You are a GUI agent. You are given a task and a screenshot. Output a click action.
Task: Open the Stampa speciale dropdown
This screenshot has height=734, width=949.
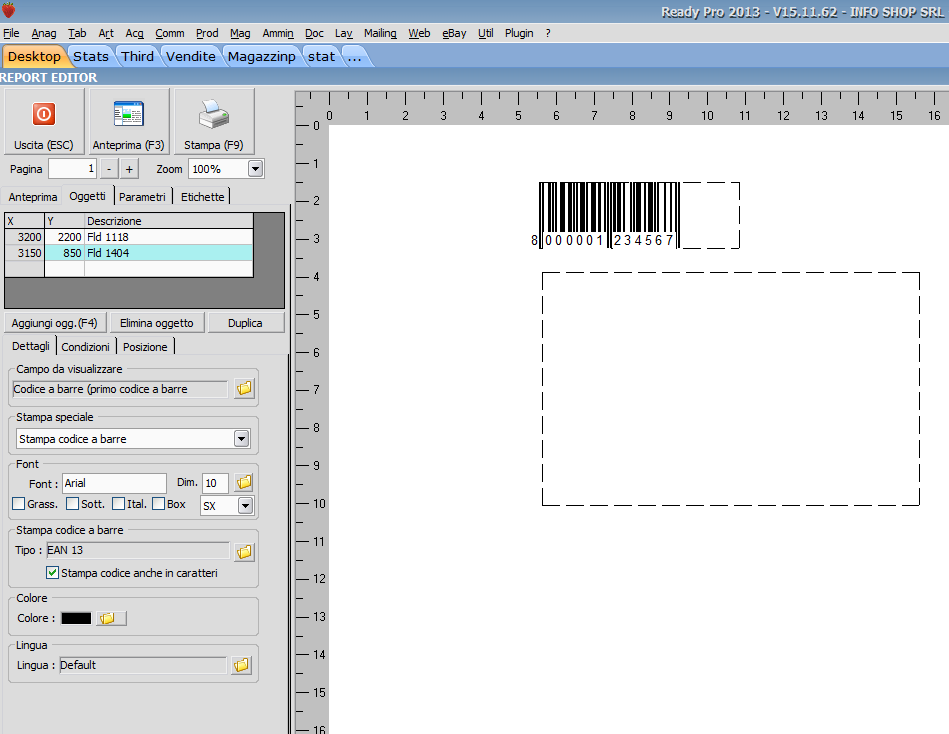241,439
